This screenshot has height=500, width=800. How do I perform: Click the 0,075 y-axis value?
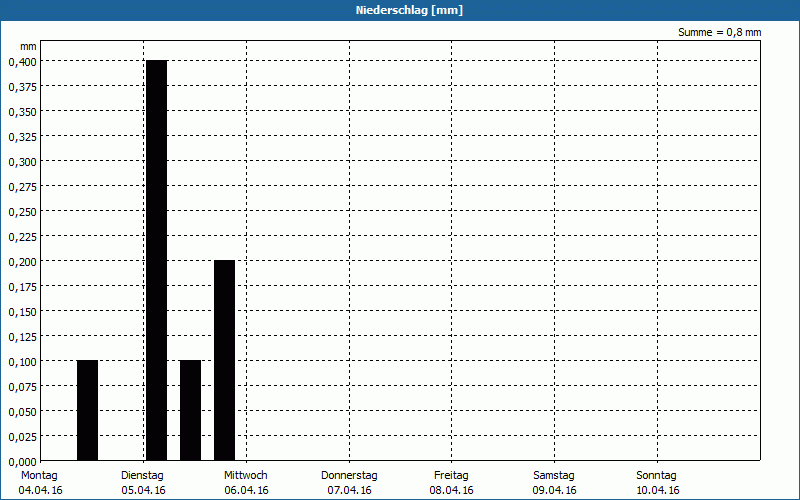(x=22, y=387)
